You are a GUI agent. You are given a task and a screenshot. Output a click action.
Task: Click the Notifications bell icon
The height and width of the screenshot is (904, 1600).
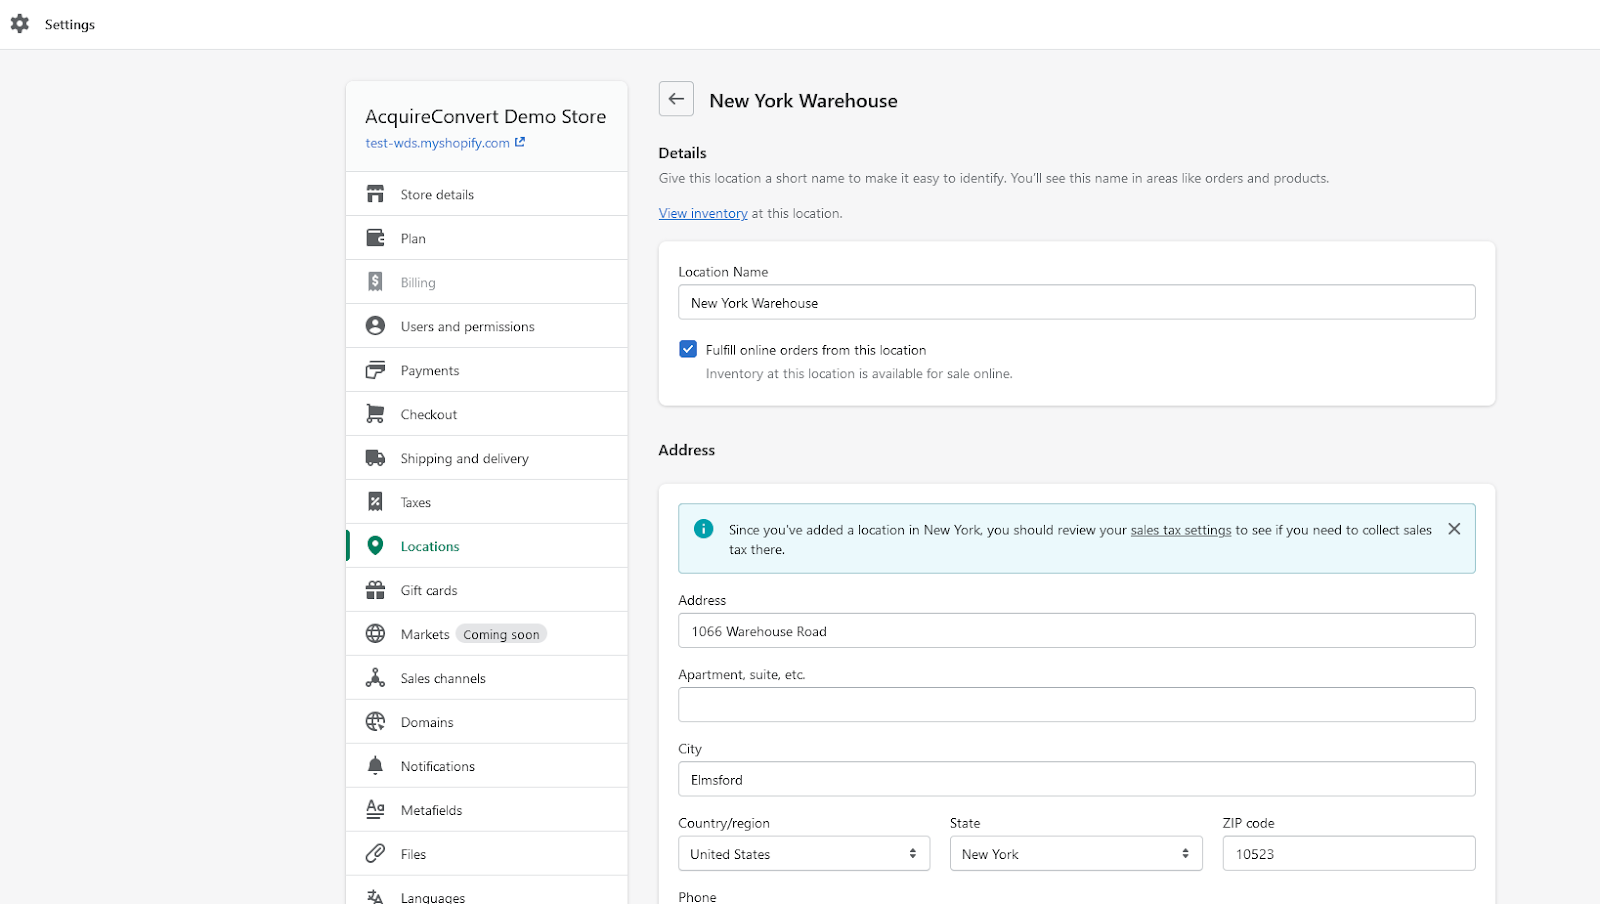click(375, 766)
